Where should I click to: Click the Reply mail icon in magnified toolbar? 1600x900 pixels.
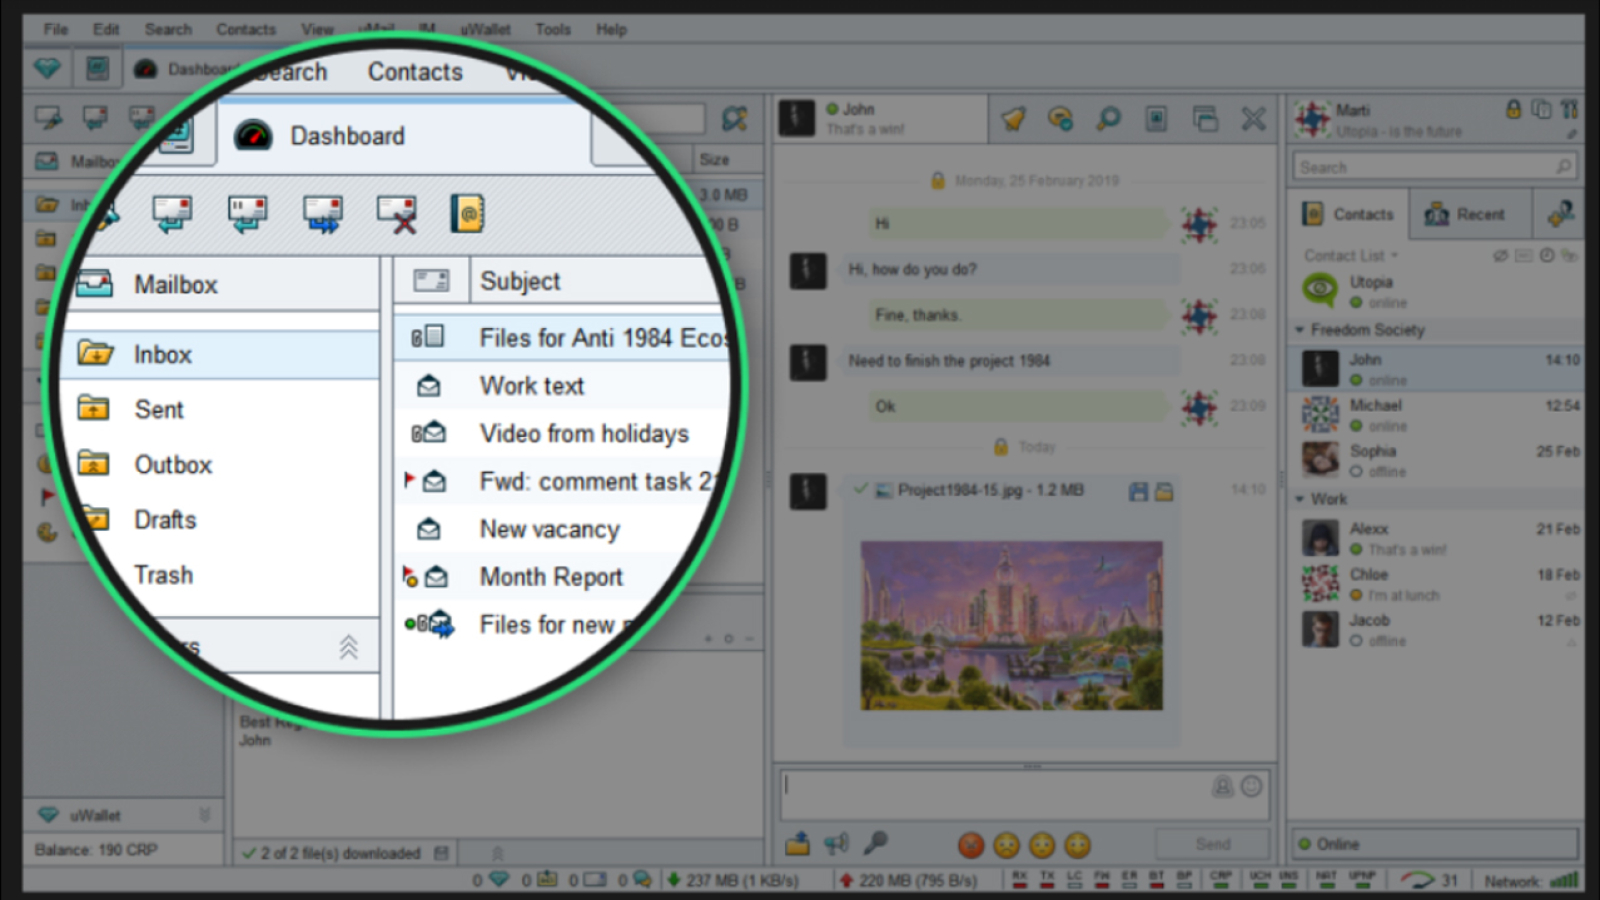(x=173, y=213)
